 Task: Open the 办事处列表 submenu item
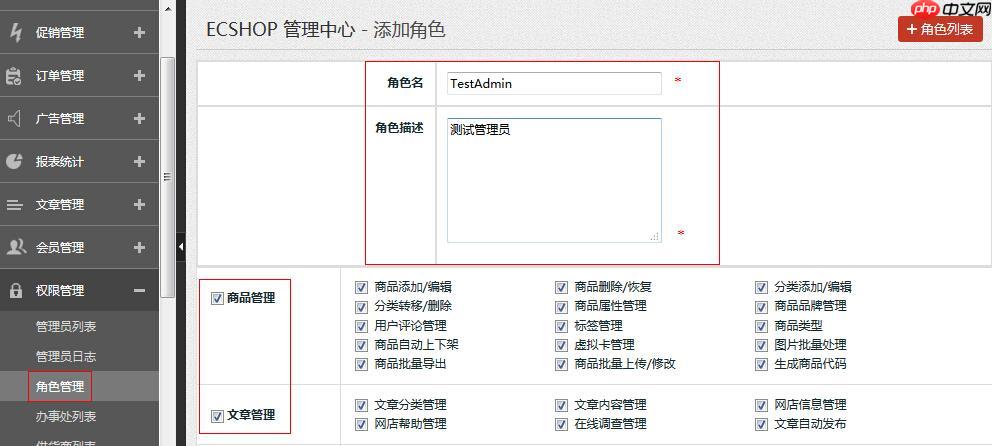click(66, 416)
